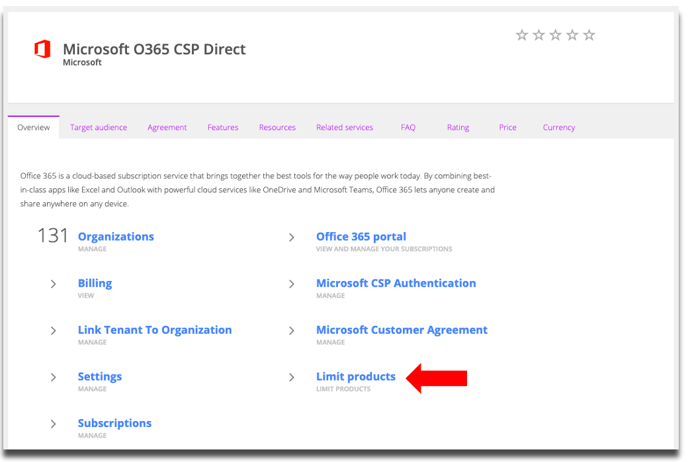Click the Microsoft Office logo icon
The image size is (688, 462).
coord(42,50)
